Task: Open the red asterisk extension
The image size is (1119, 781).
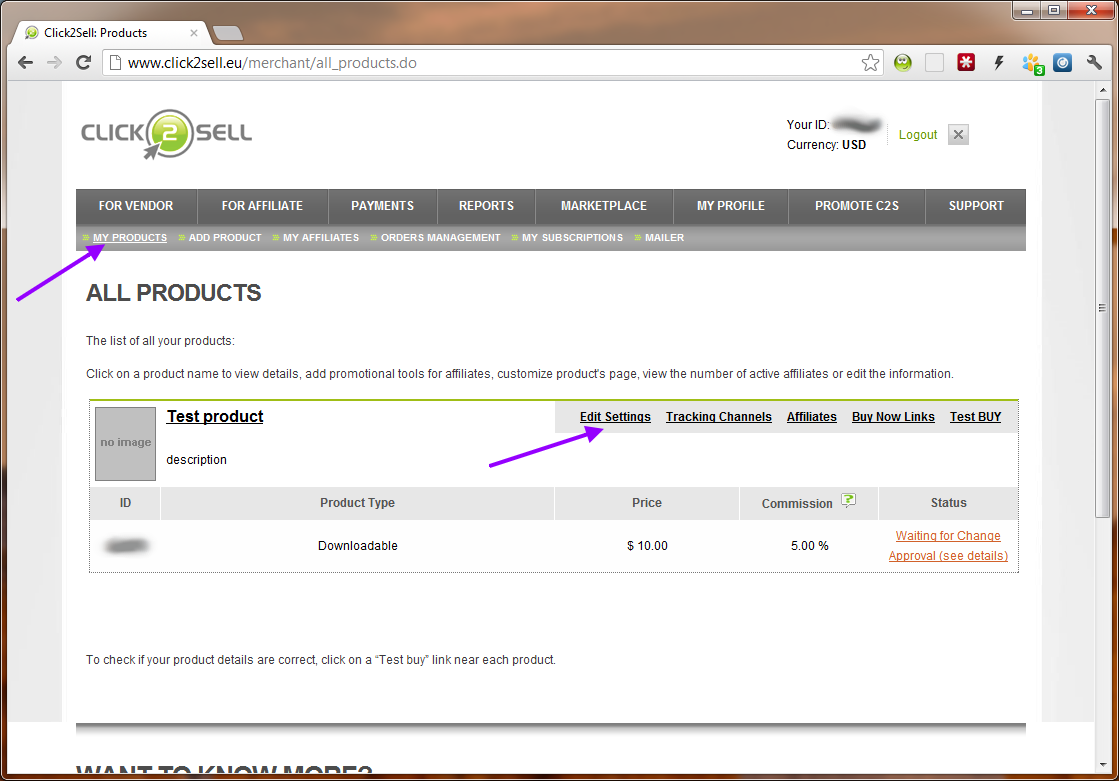Action: pyautogui.click(x=966, y=63)
